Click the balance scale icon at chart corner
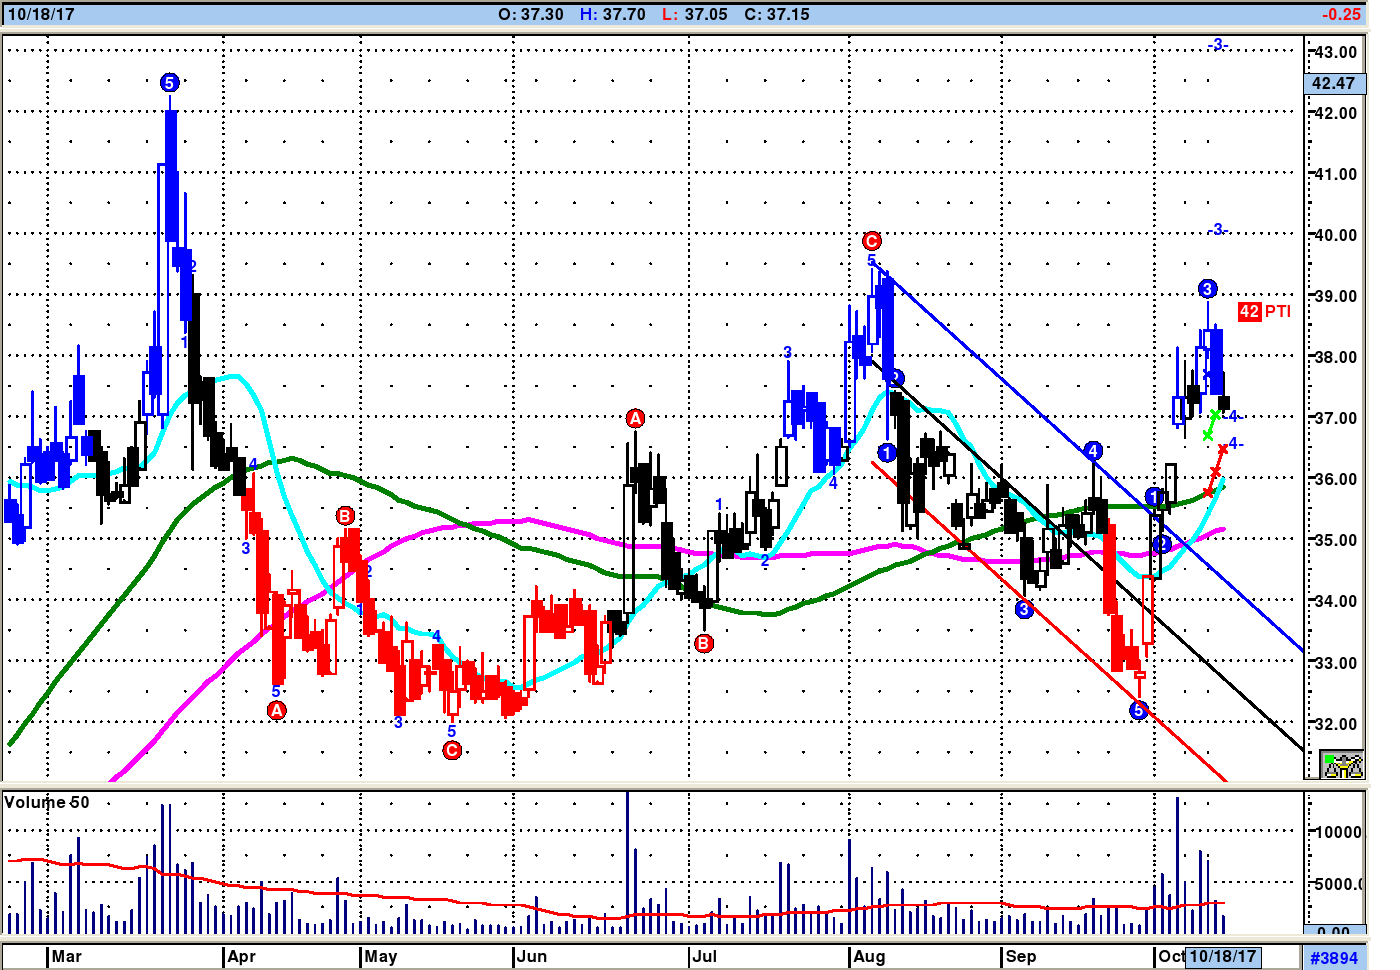Viewport: 1400px width, 970px height. [1342, 765]
